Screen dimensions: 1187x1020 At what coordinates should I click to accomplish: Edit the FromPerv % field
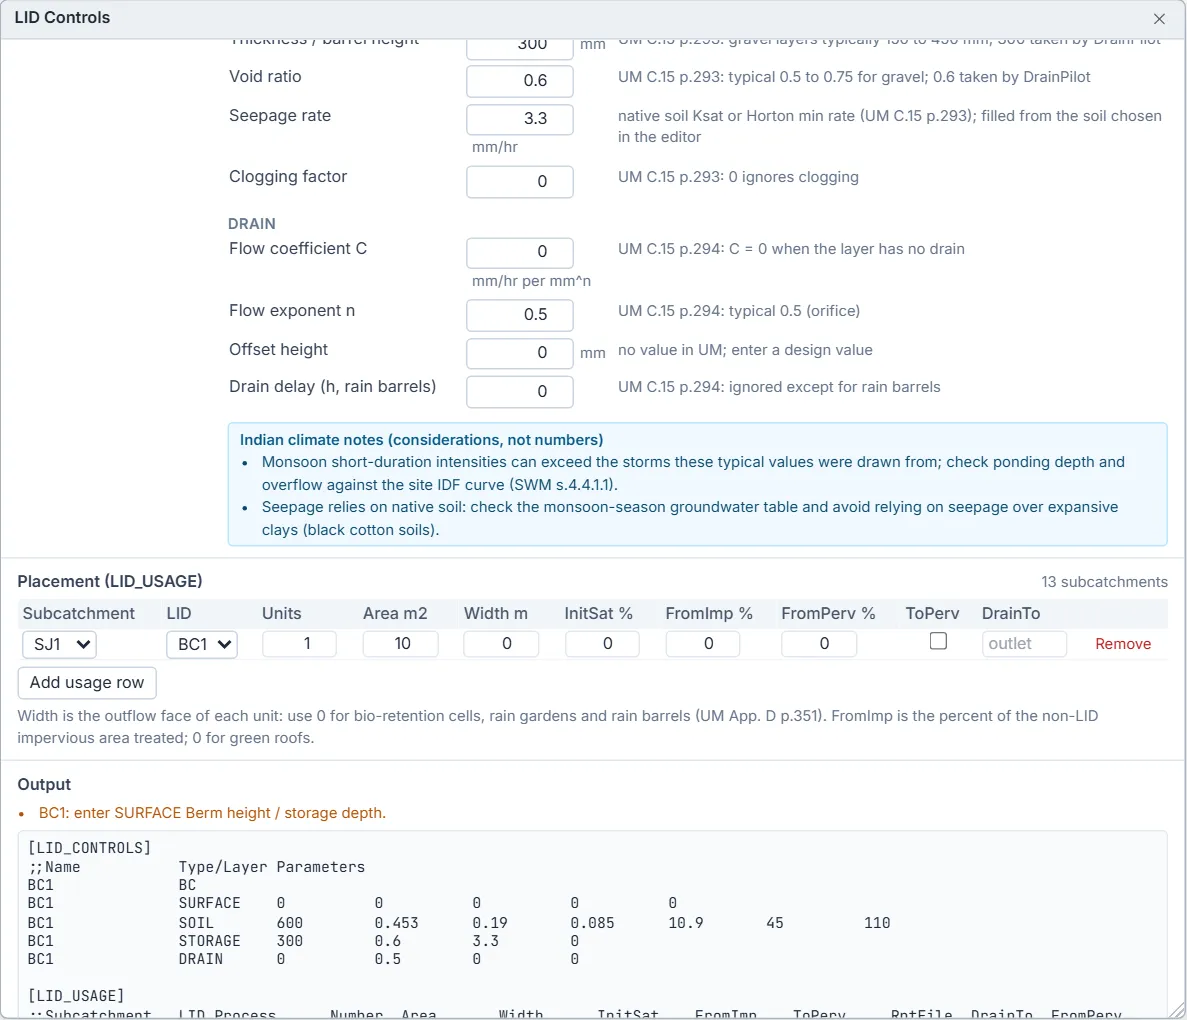click(819, 644)
